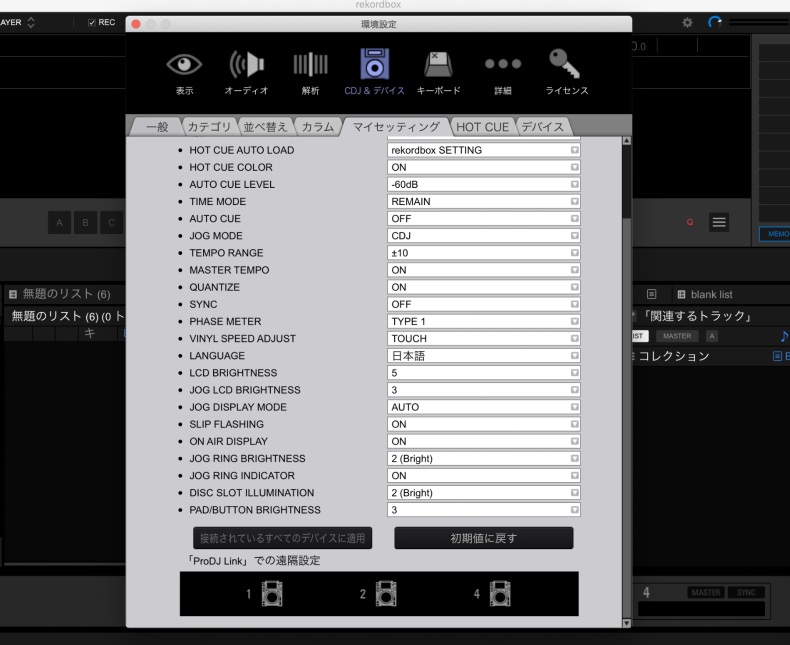Click hot cue pad A in main window
The width and height of the screenshot is (790, 645).
coord(59,222)
